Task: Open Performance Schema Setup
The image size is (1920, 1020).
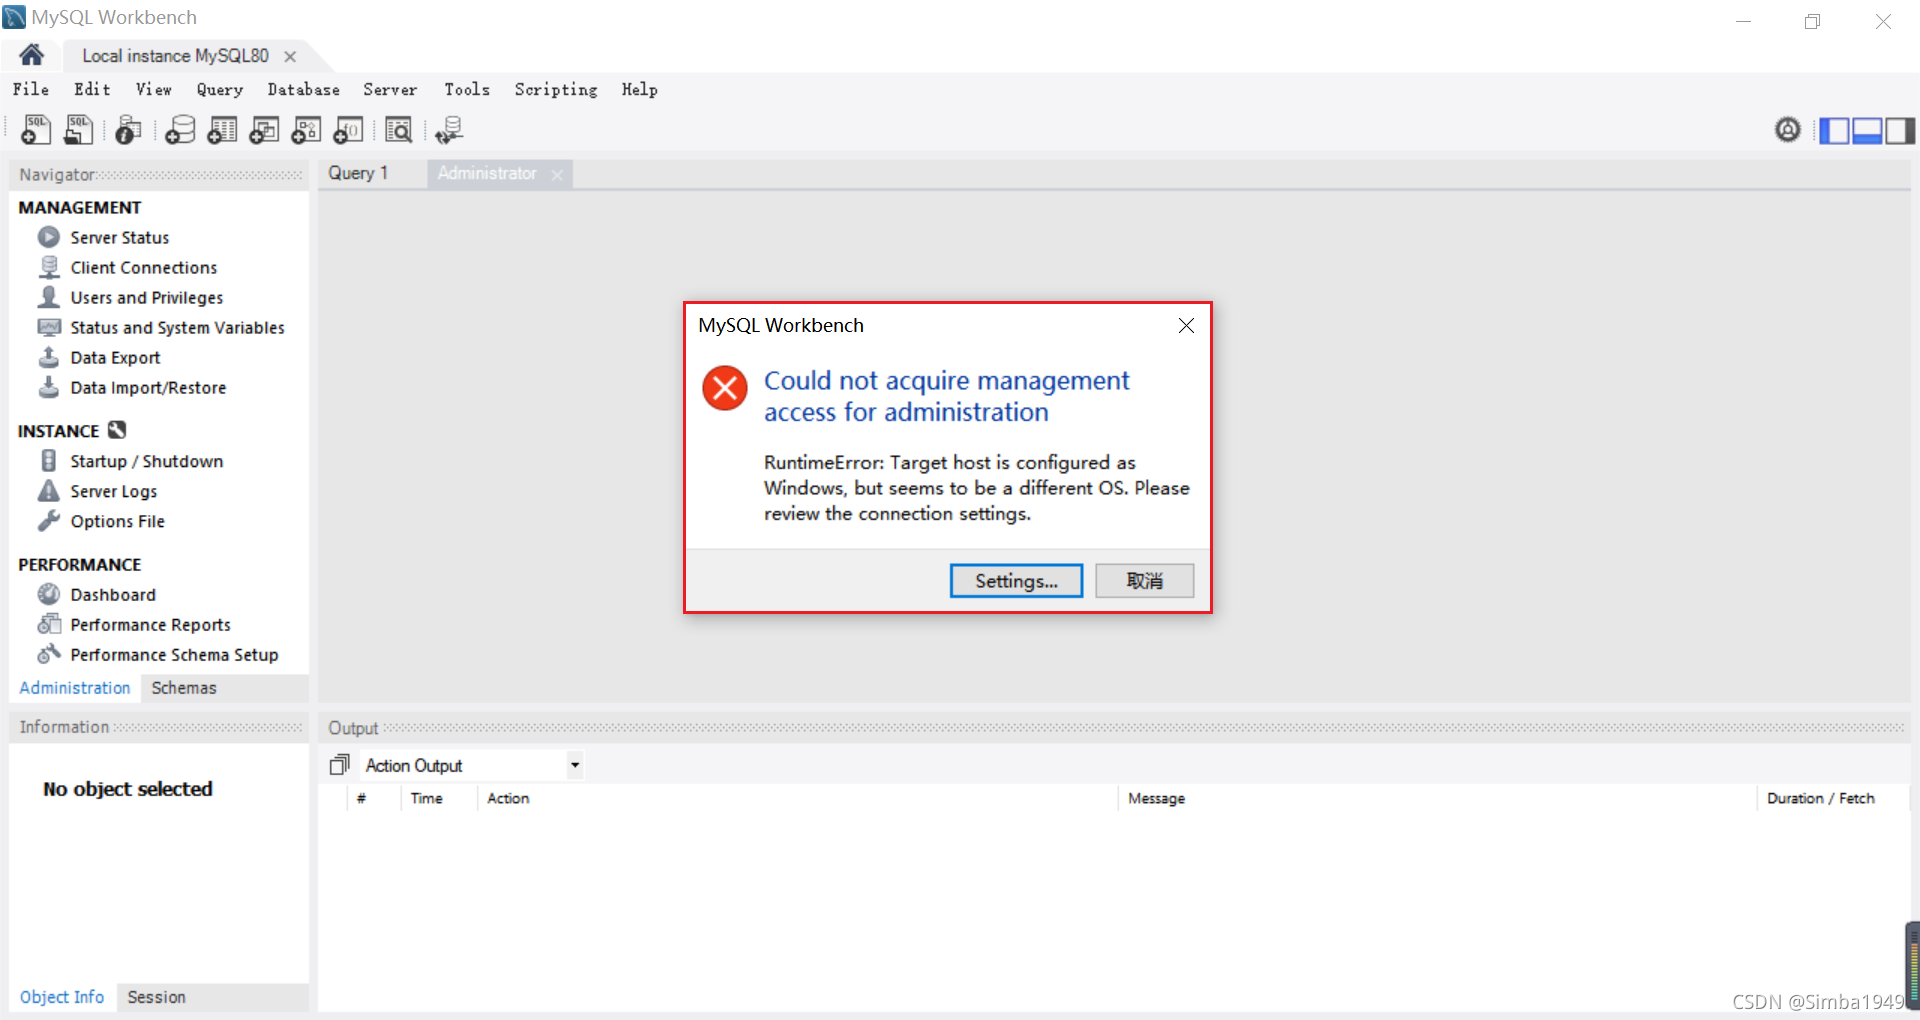Action: [174, 654]
